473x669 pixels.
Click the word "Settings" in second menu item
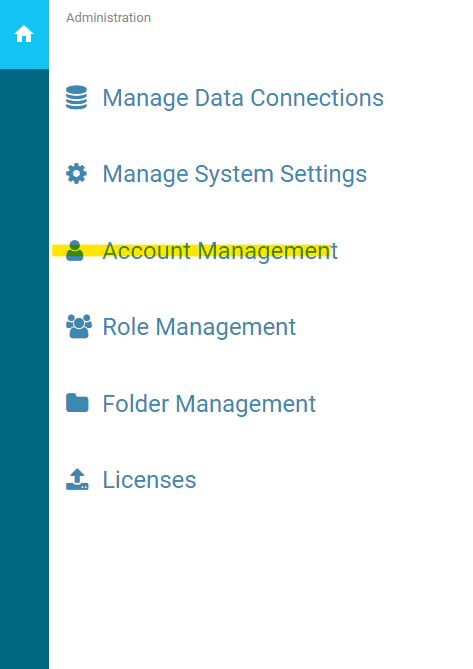(x=323, y=174)
